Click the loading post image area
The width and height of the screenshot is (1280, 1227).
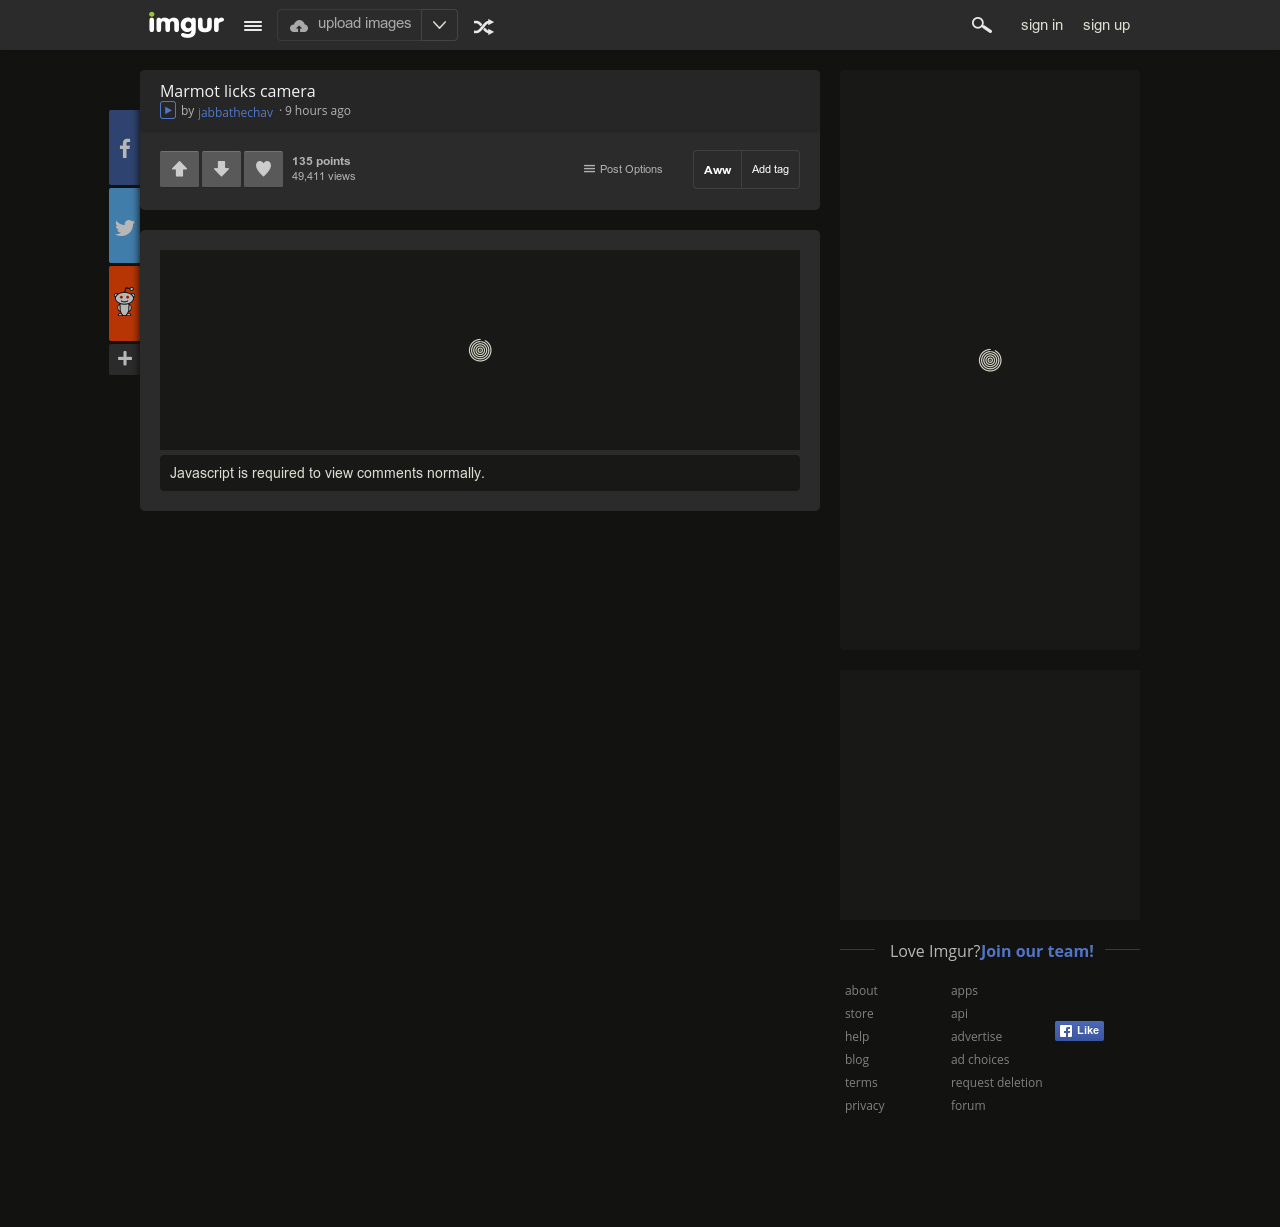point(480,350)
